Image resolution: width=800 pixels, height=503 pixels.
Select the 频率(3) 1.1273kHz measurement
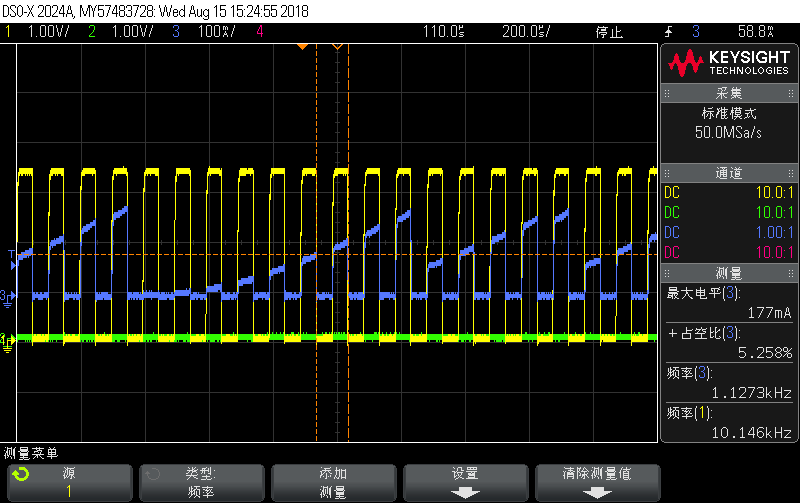[x=729, y=383]
